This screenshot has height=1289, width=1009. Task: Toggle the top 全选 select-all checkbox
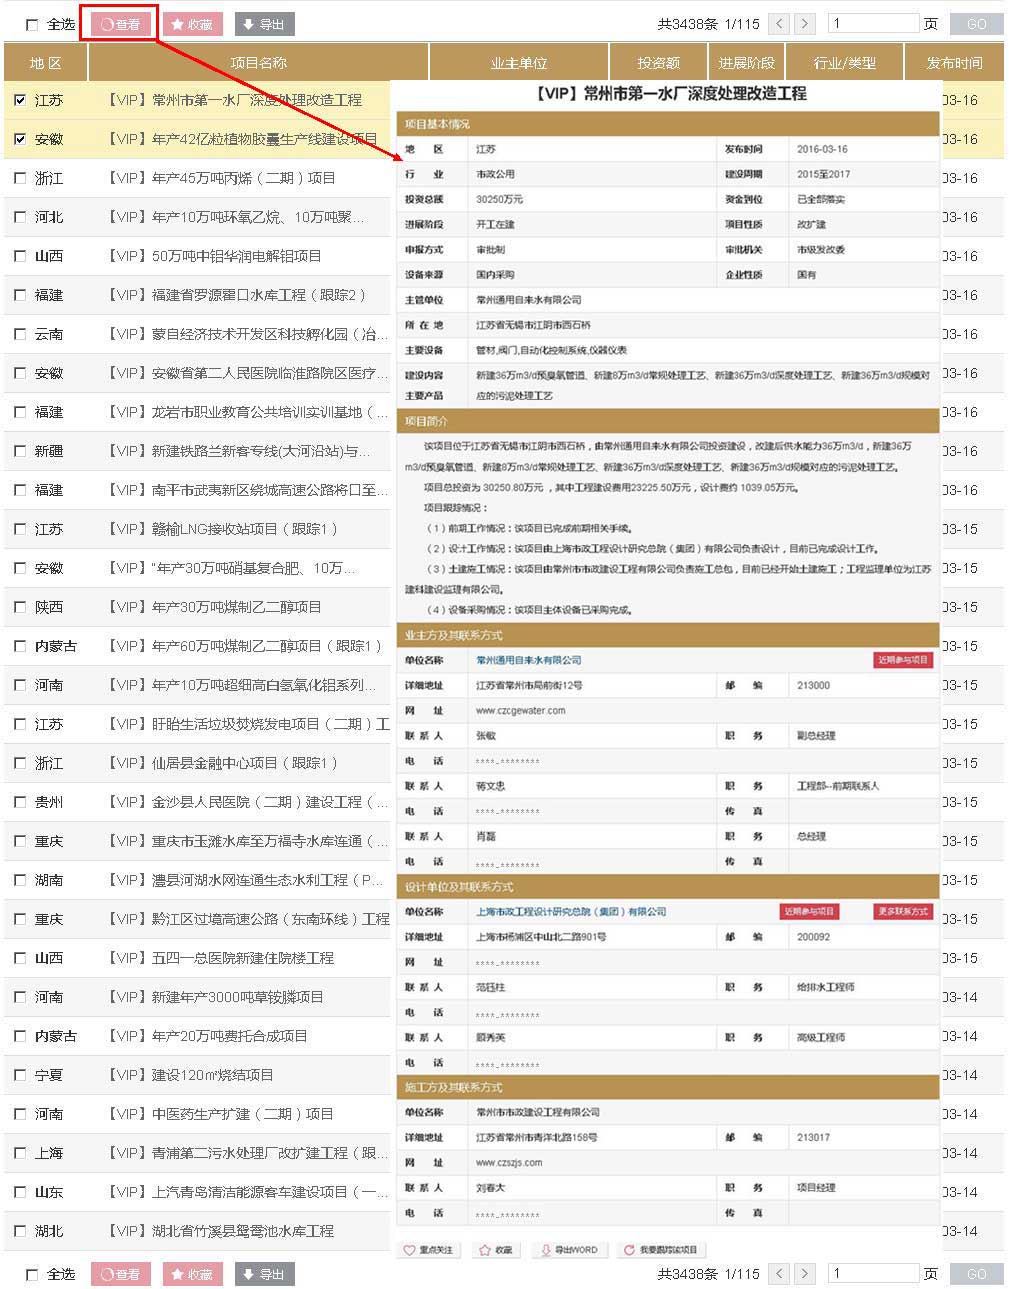pos(32,25)
